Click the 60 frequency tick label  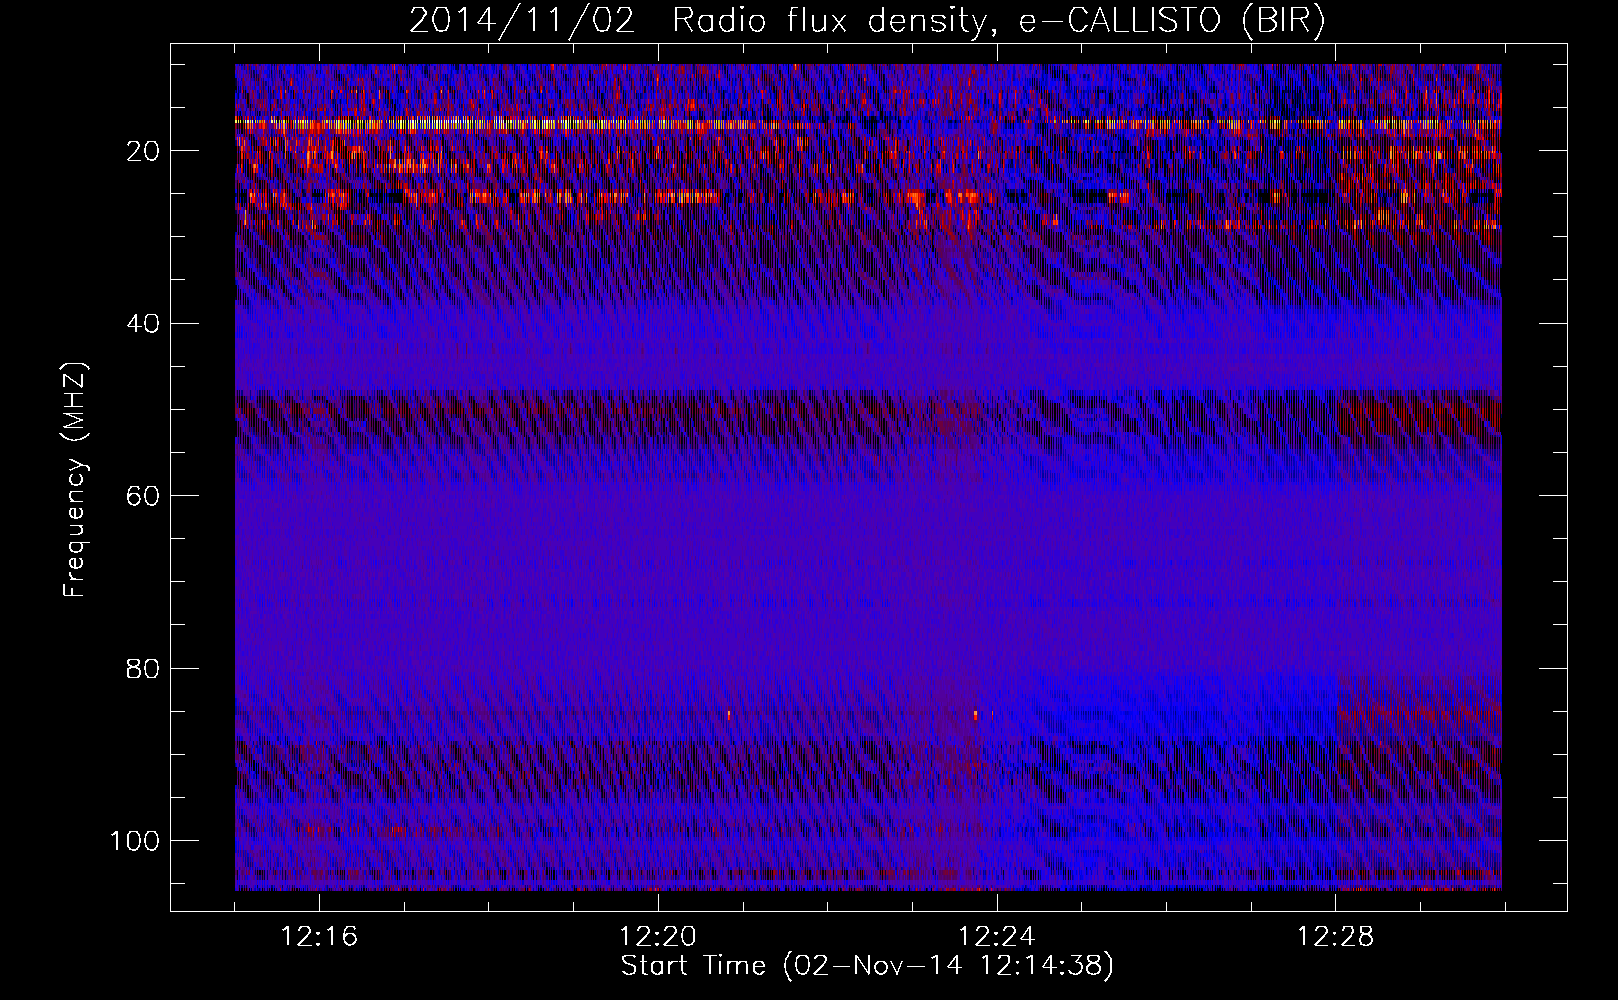pyautogui.click(x=144, y=496)
